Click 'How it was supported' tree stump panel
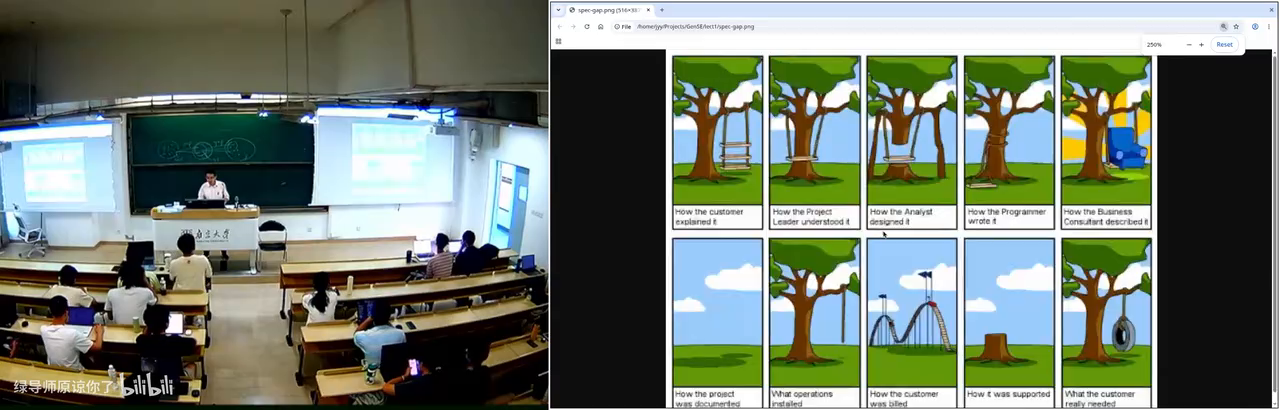Screen dimensions: 1280x410 (x=1008, y=322)
